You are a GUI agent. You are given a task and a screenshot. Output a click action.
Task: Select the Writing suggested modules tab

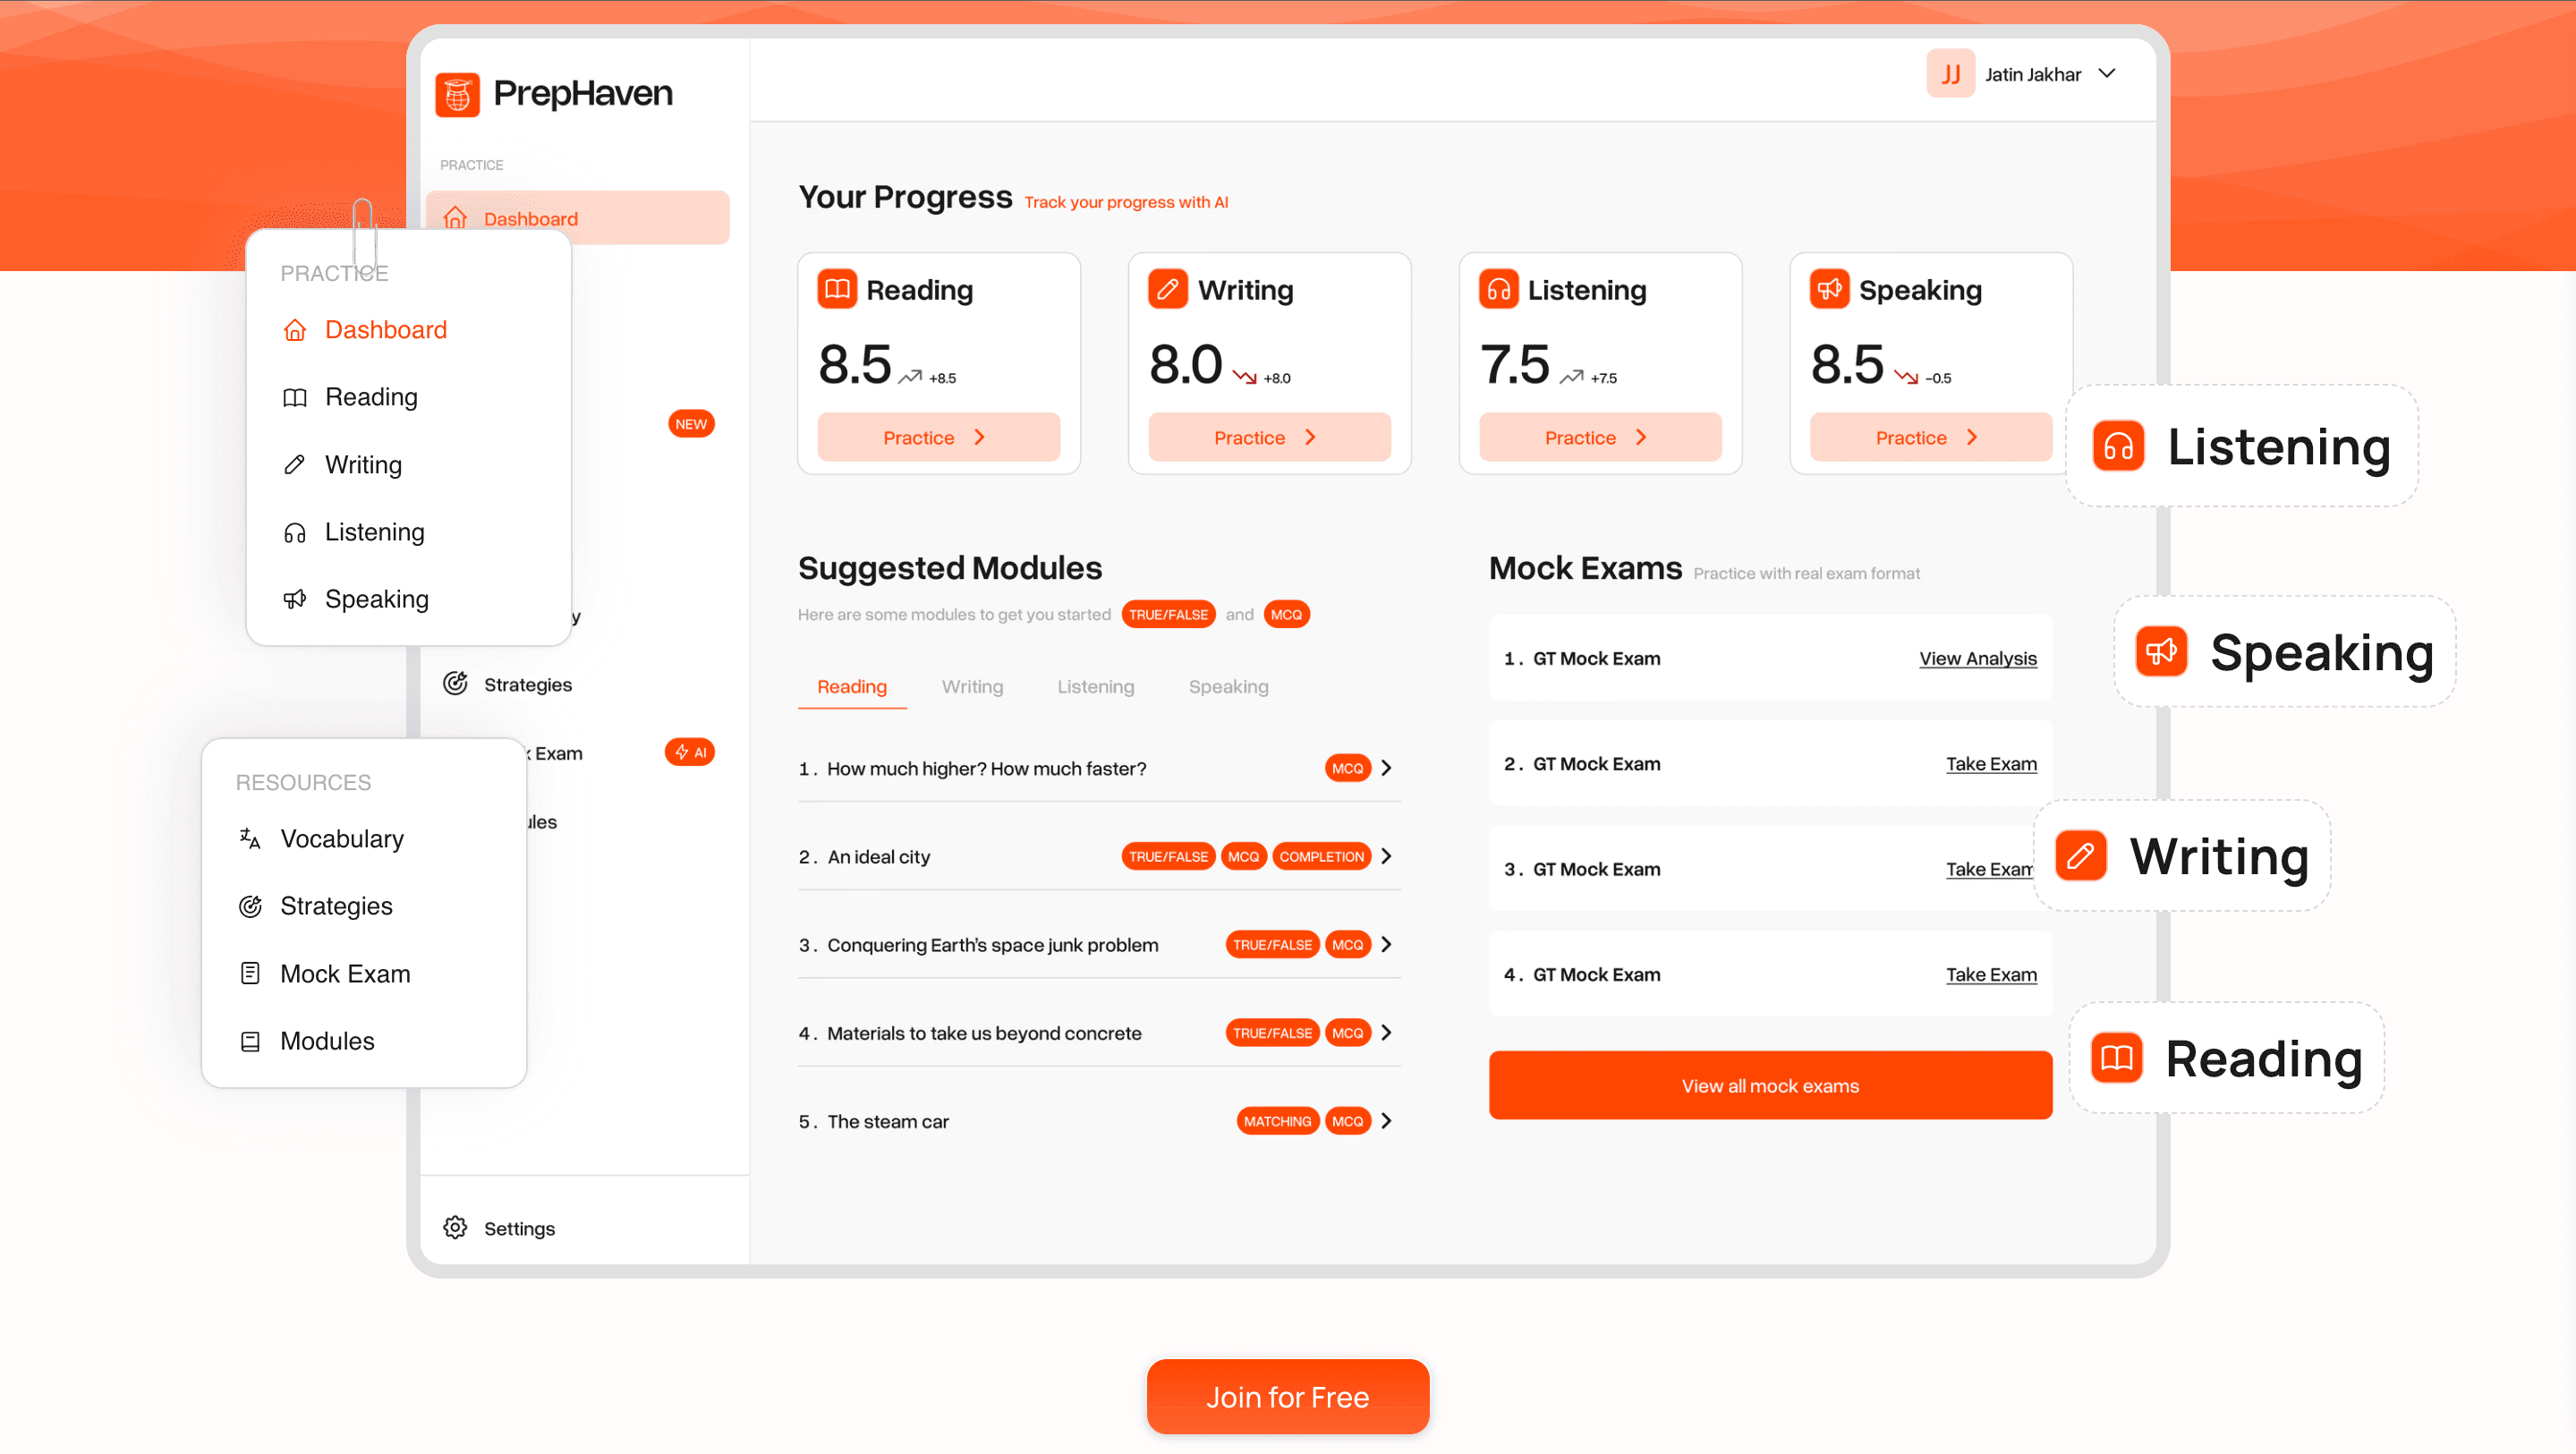coord(972,686)
